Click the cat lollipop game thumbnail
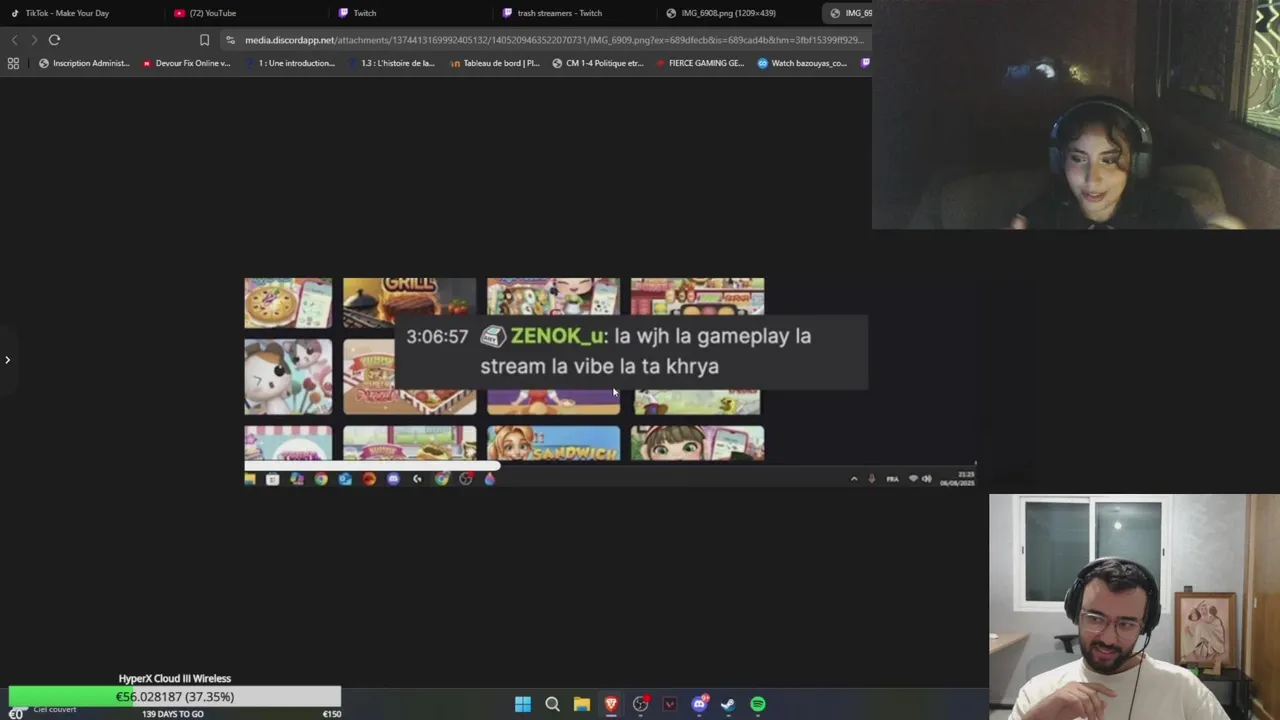Screen dimensions: 1280x720 (288, 376)
